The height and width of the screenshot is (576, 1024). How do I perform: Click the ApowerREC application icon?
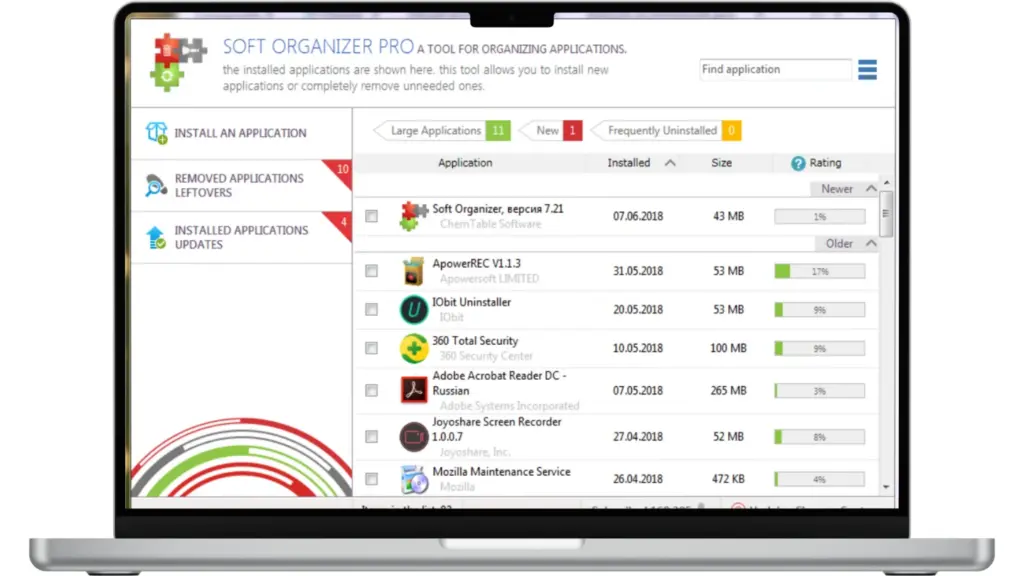tap(413, 271)
